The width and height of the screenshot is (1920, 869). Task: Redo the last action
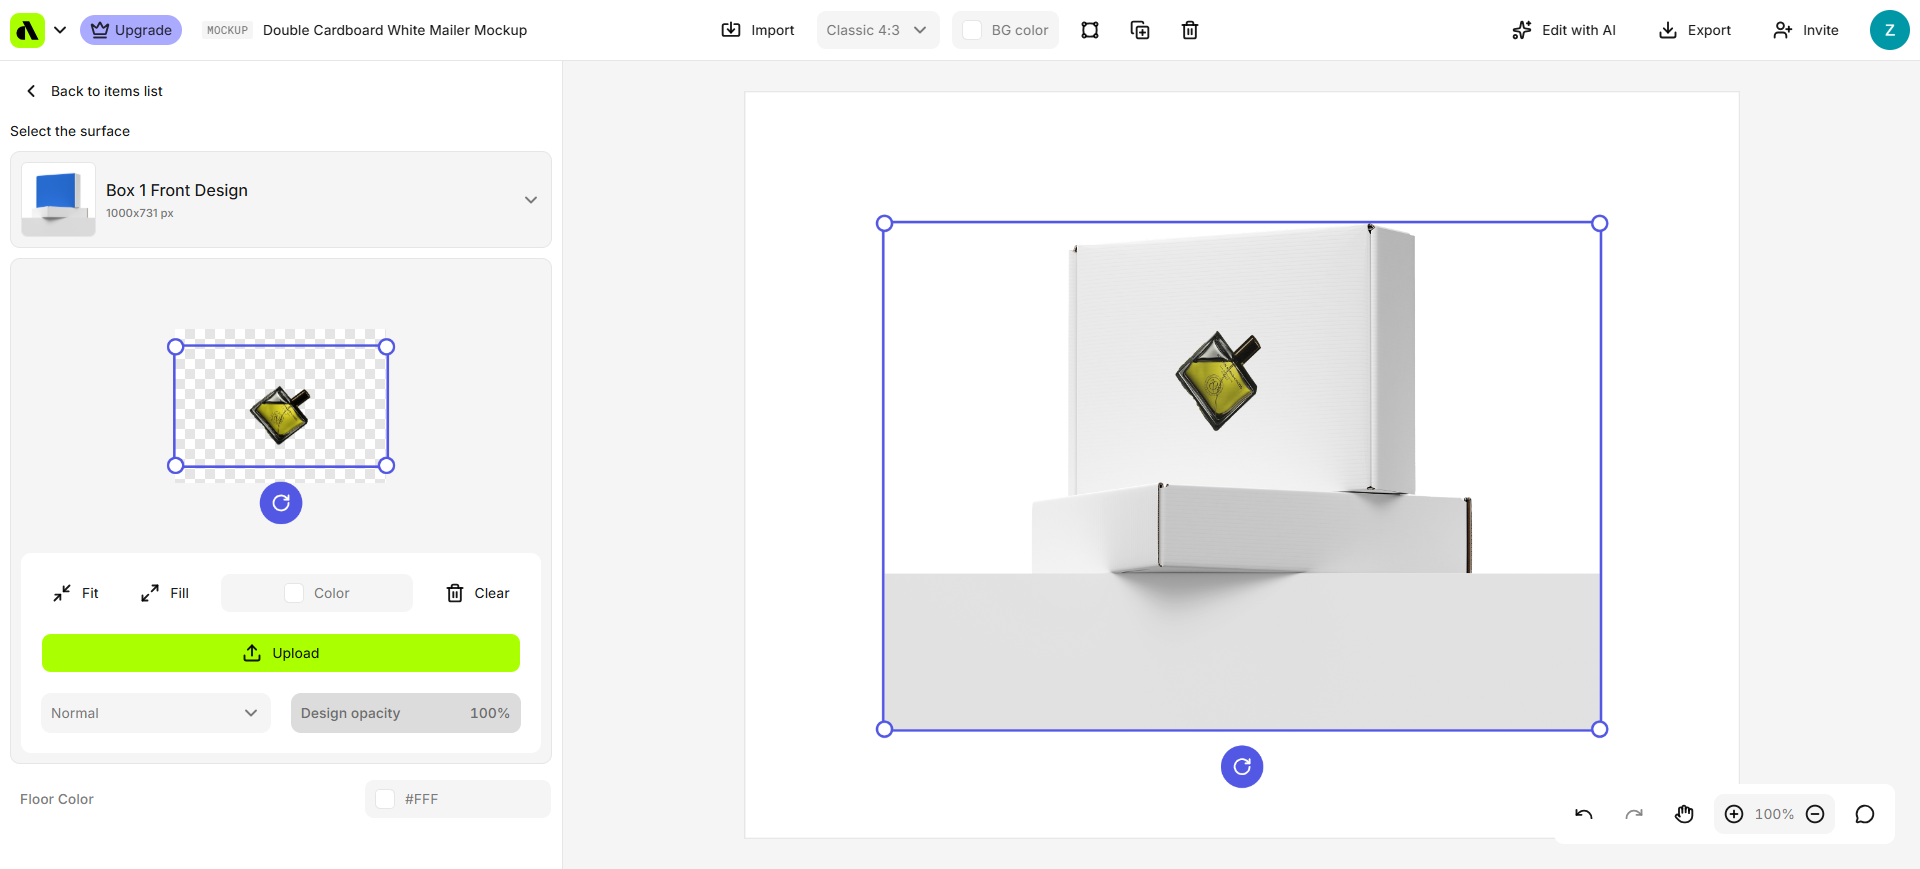click(1634, 814)
